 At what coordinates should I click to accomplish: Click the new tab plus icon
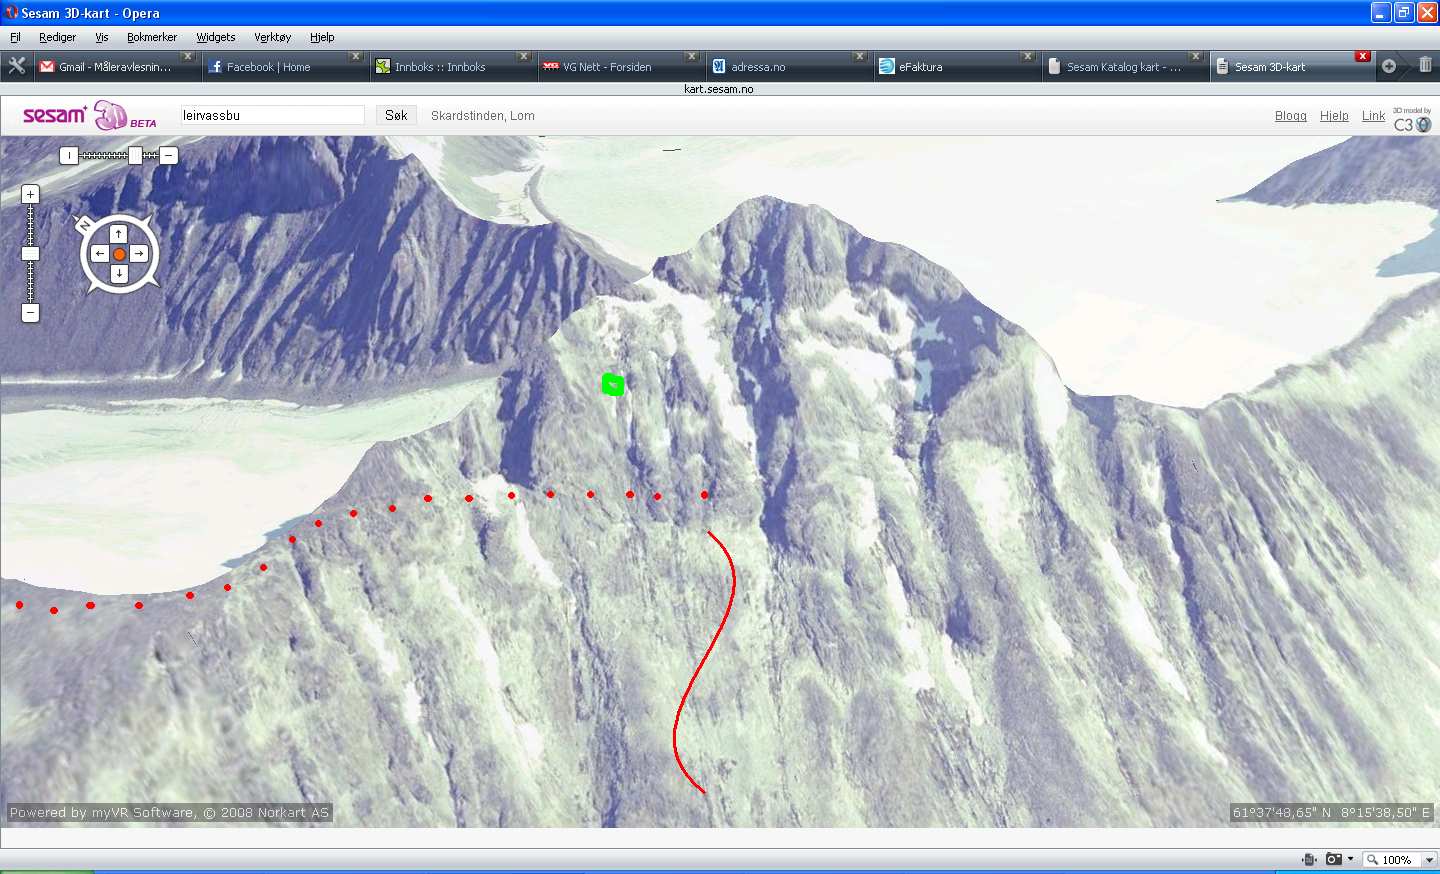click(1389, 66)
